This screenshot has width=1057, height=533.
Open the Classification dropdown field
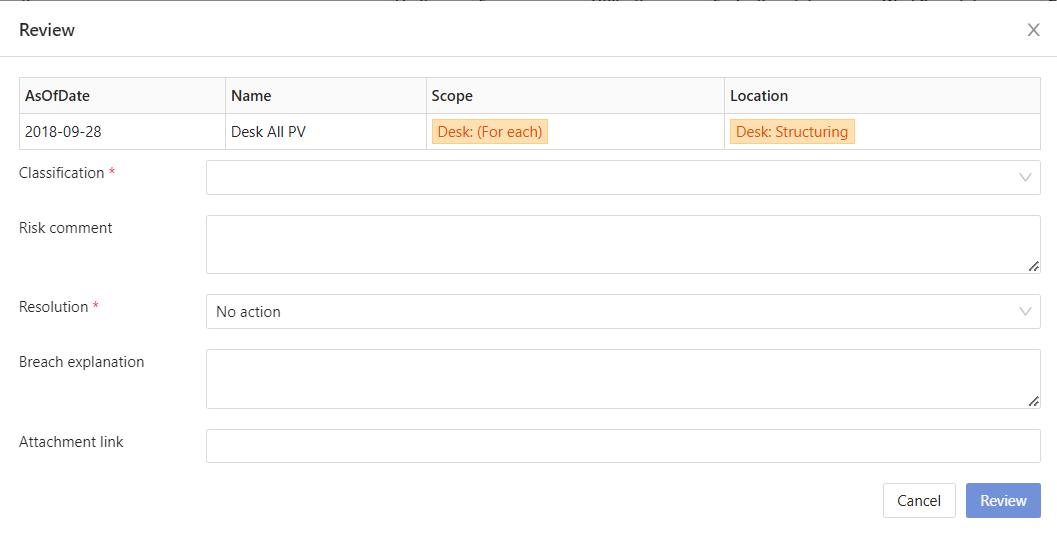tap(610, 178)
